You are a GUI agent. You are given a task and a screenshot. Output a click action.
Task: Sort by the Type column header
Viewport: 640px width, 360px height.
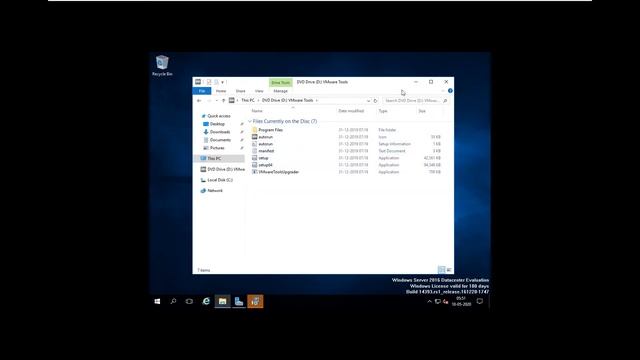pyautogui.click(x=383, y=111)
